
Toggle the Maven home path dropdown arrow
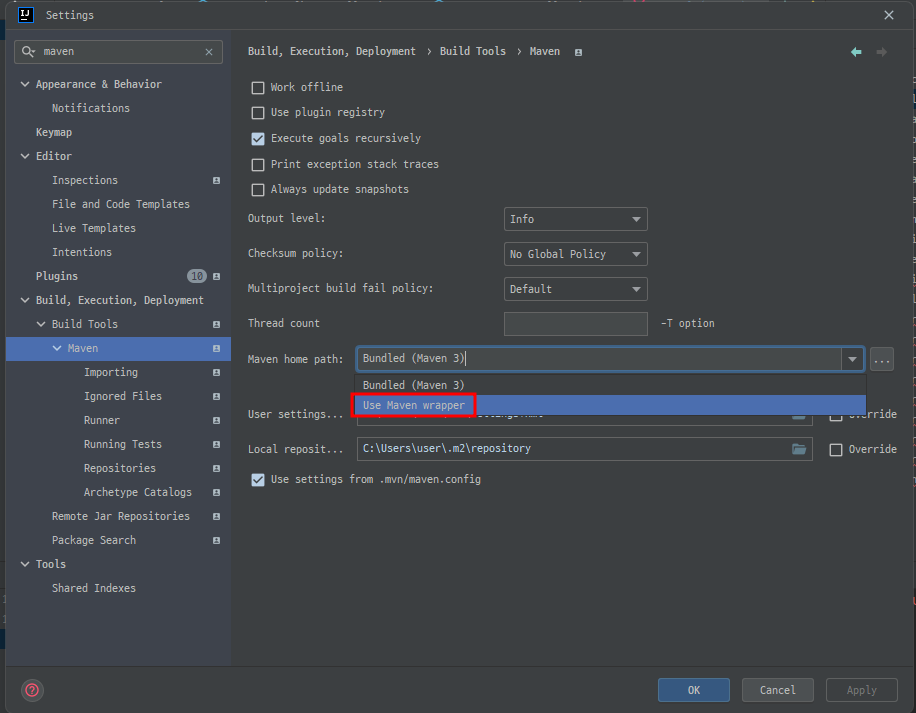point(852,359)
